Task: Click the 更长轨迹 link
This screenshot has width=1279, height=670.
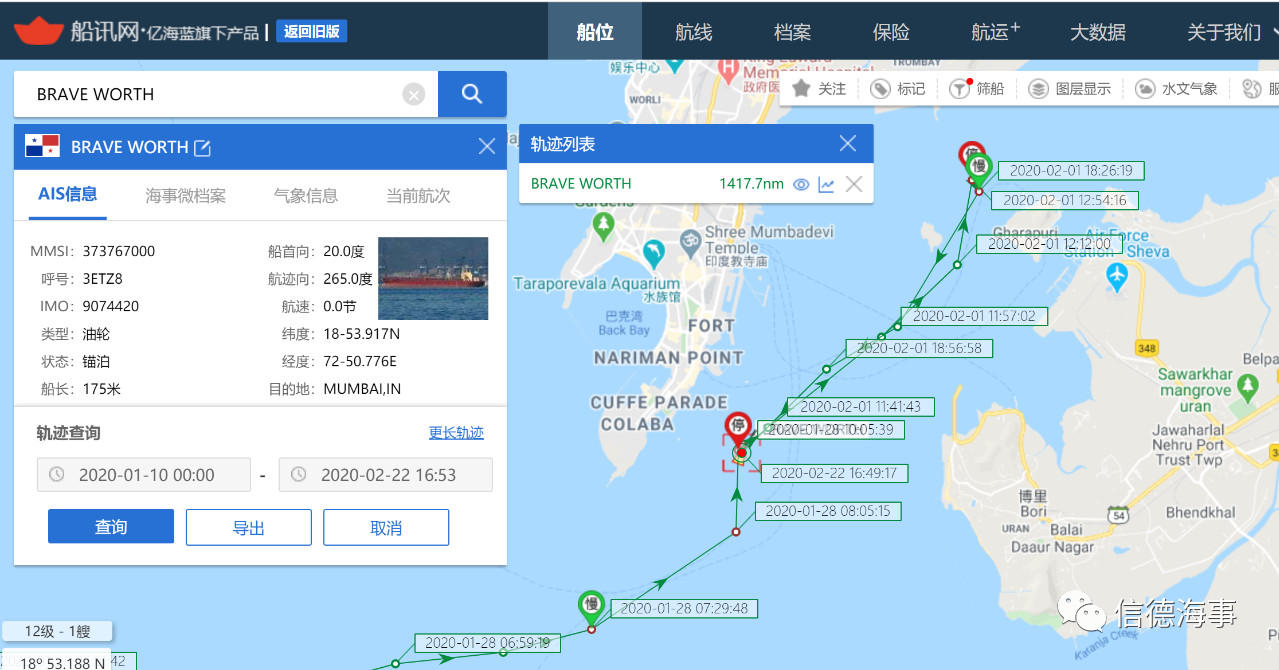Action: point(456,433)
